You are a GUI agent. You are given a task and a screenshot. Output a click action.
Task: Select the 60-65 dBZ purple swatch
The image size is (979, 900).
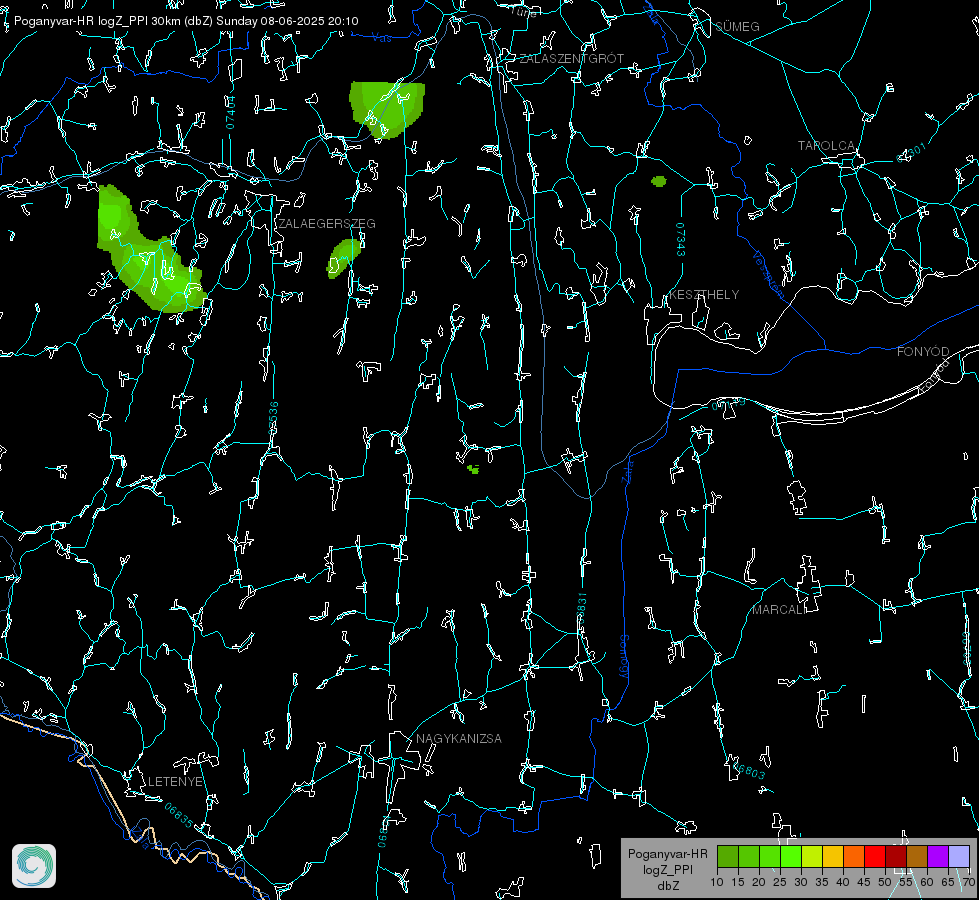click(938, 856)
